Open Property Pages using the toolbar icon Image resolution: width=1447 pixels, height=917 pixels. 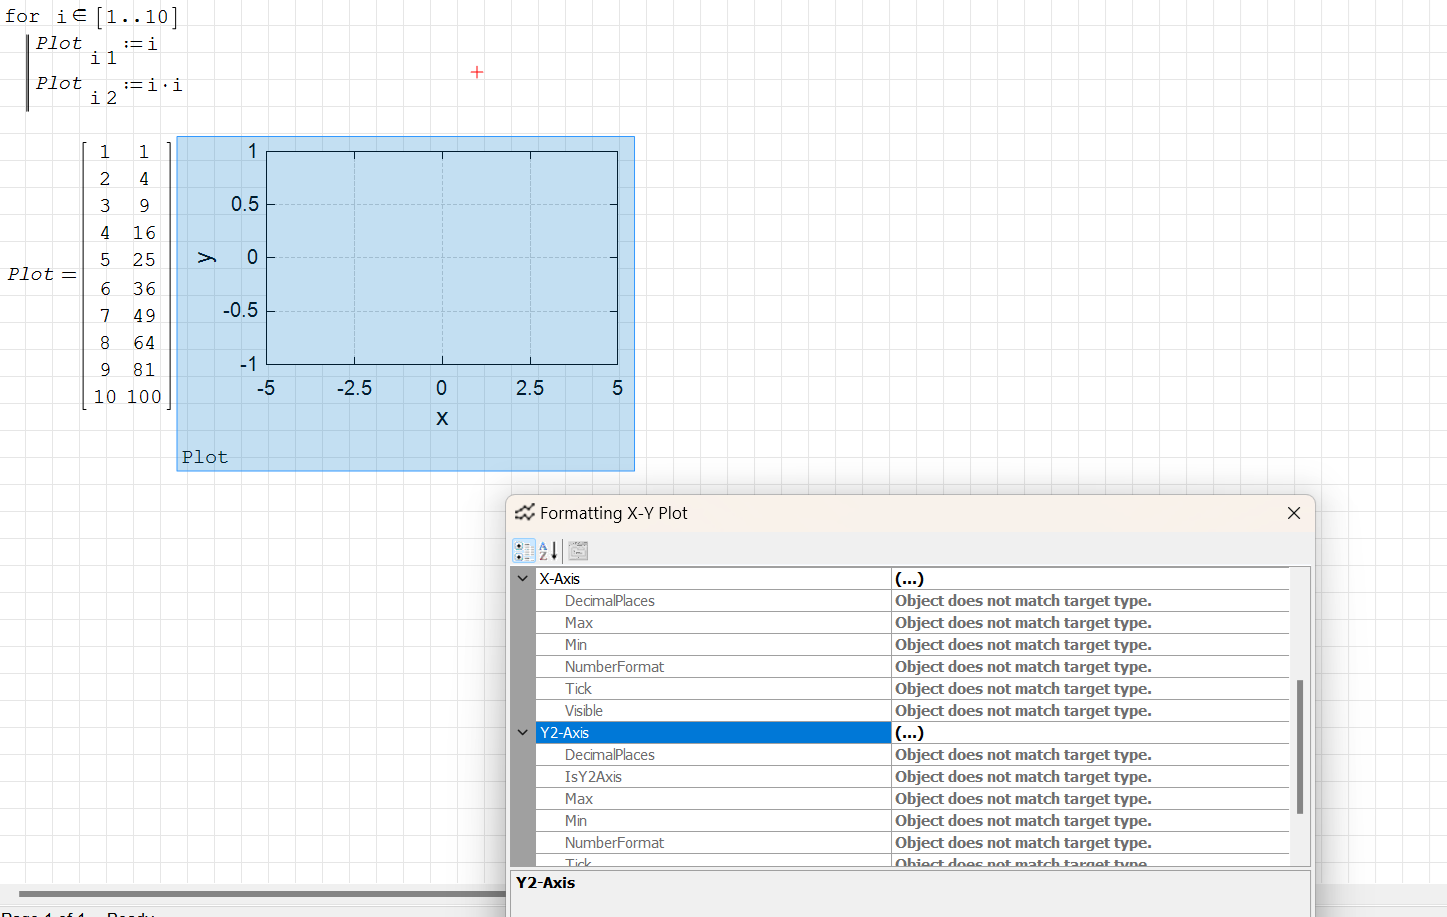coord(577,550)
